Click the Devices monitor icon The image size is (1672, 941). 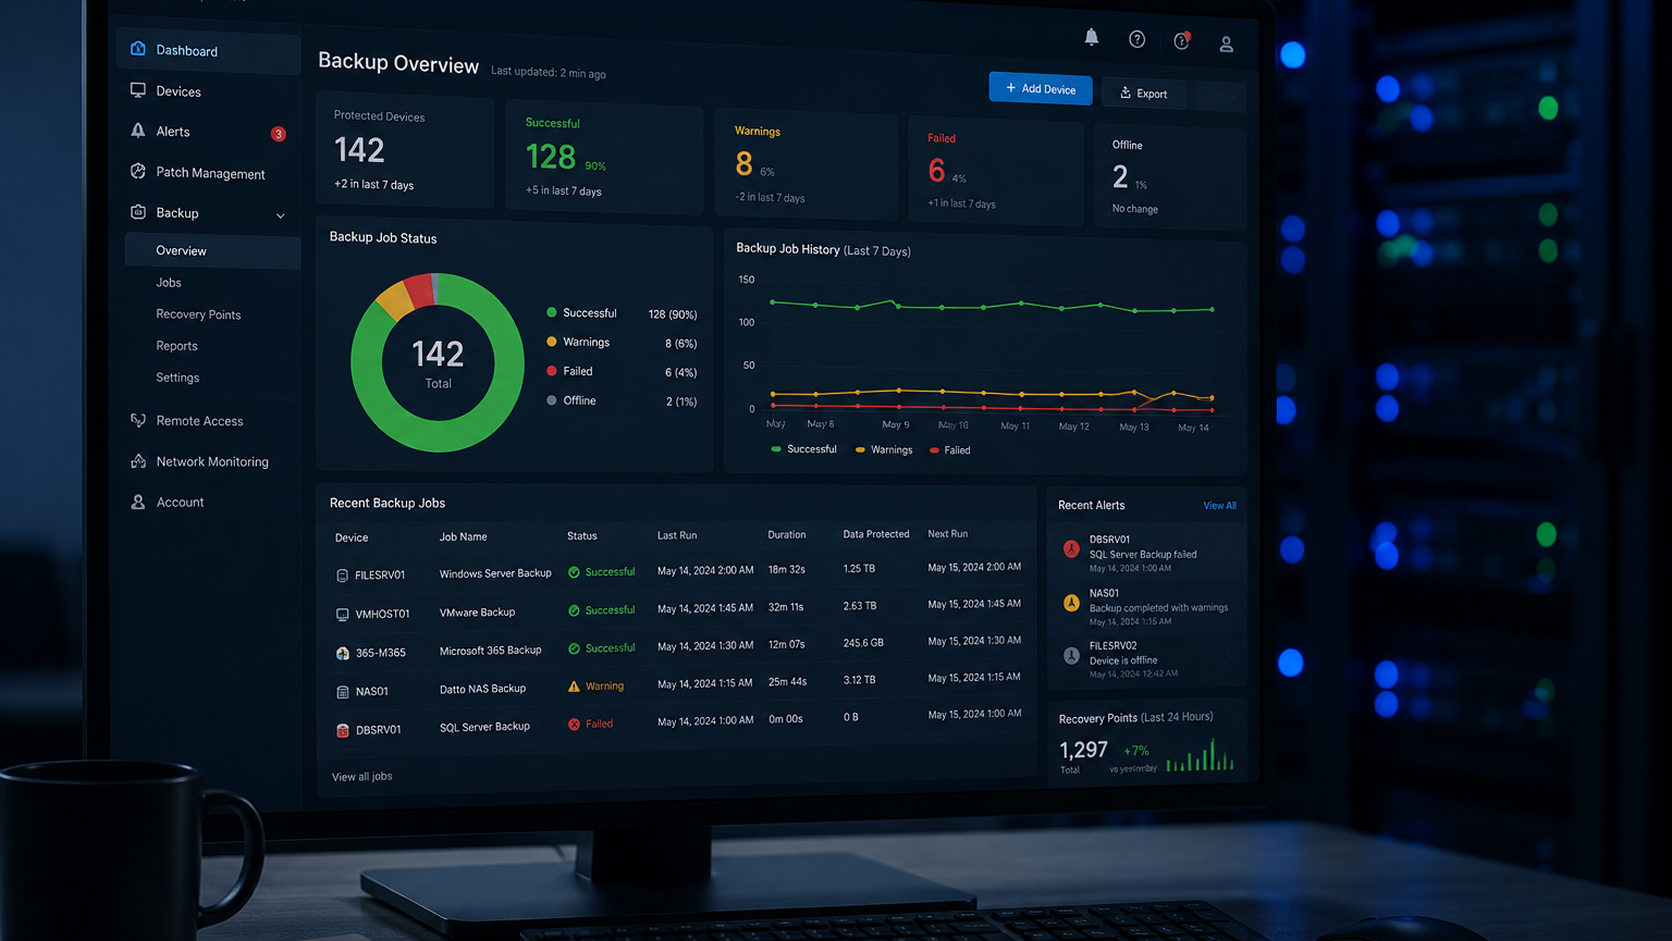tap(138, 90)
